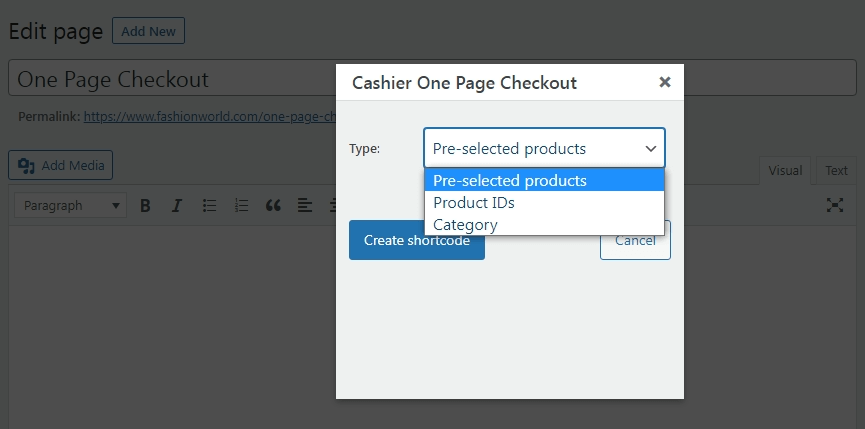The image size is (865, 429).
Task: Align text left
Action: (305, 206)
